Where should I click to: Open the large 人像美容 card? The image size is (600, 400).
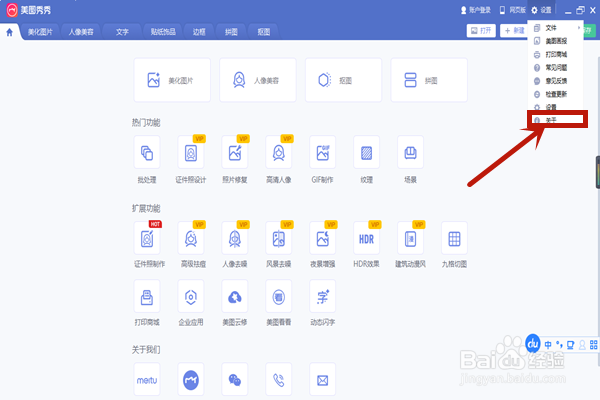pos(258,80)
